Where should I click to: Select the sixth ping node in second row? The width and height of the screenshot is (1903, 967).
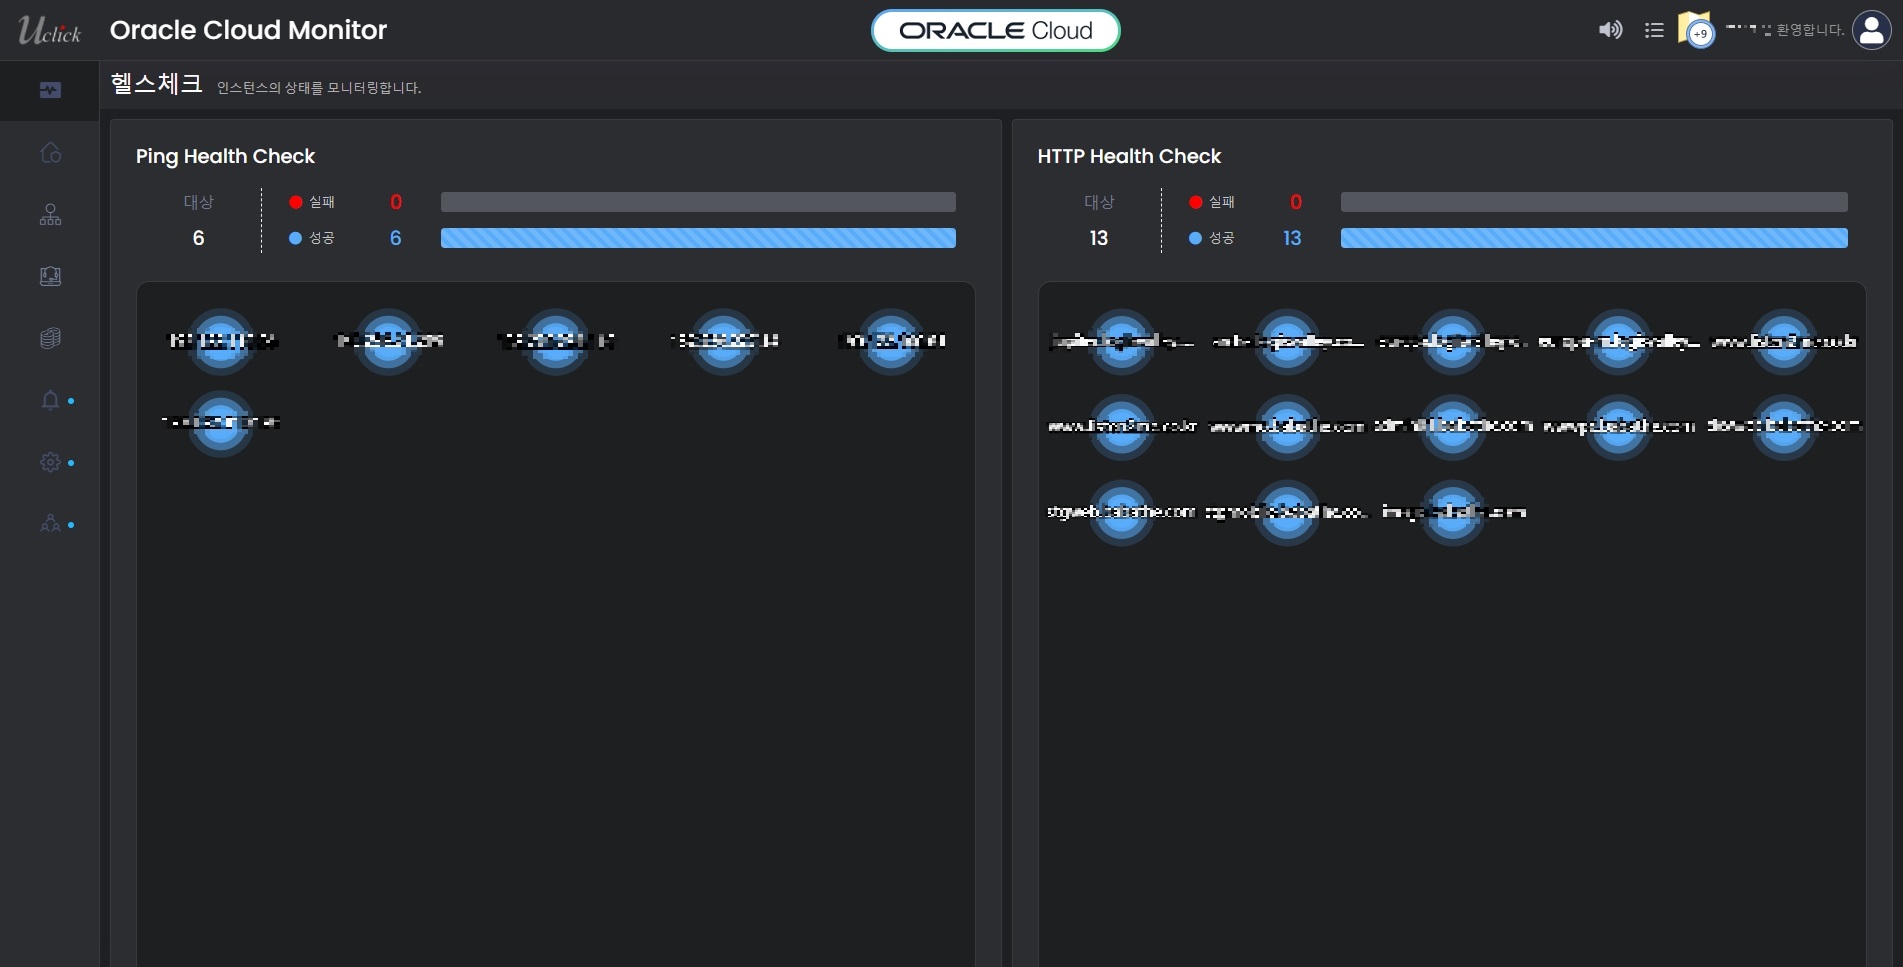pos(221,423)
